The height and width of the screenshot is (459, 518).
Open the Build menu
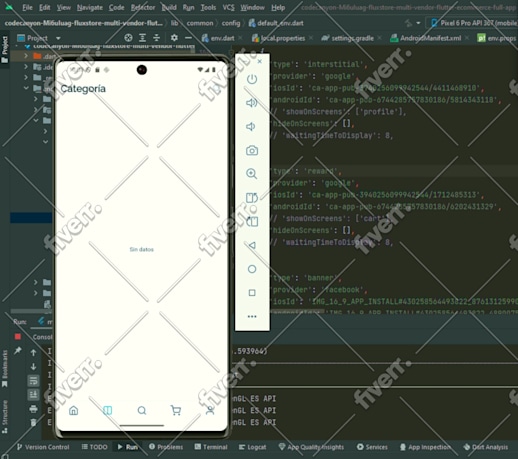169,7
